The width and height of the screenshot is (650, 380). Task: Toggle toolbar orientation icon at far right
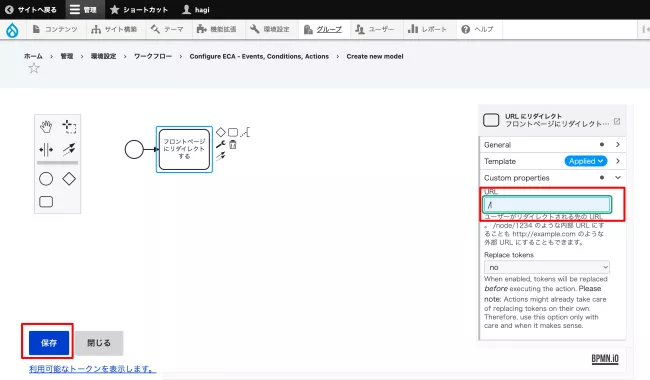pyautogui.click(x=645, y=29)
